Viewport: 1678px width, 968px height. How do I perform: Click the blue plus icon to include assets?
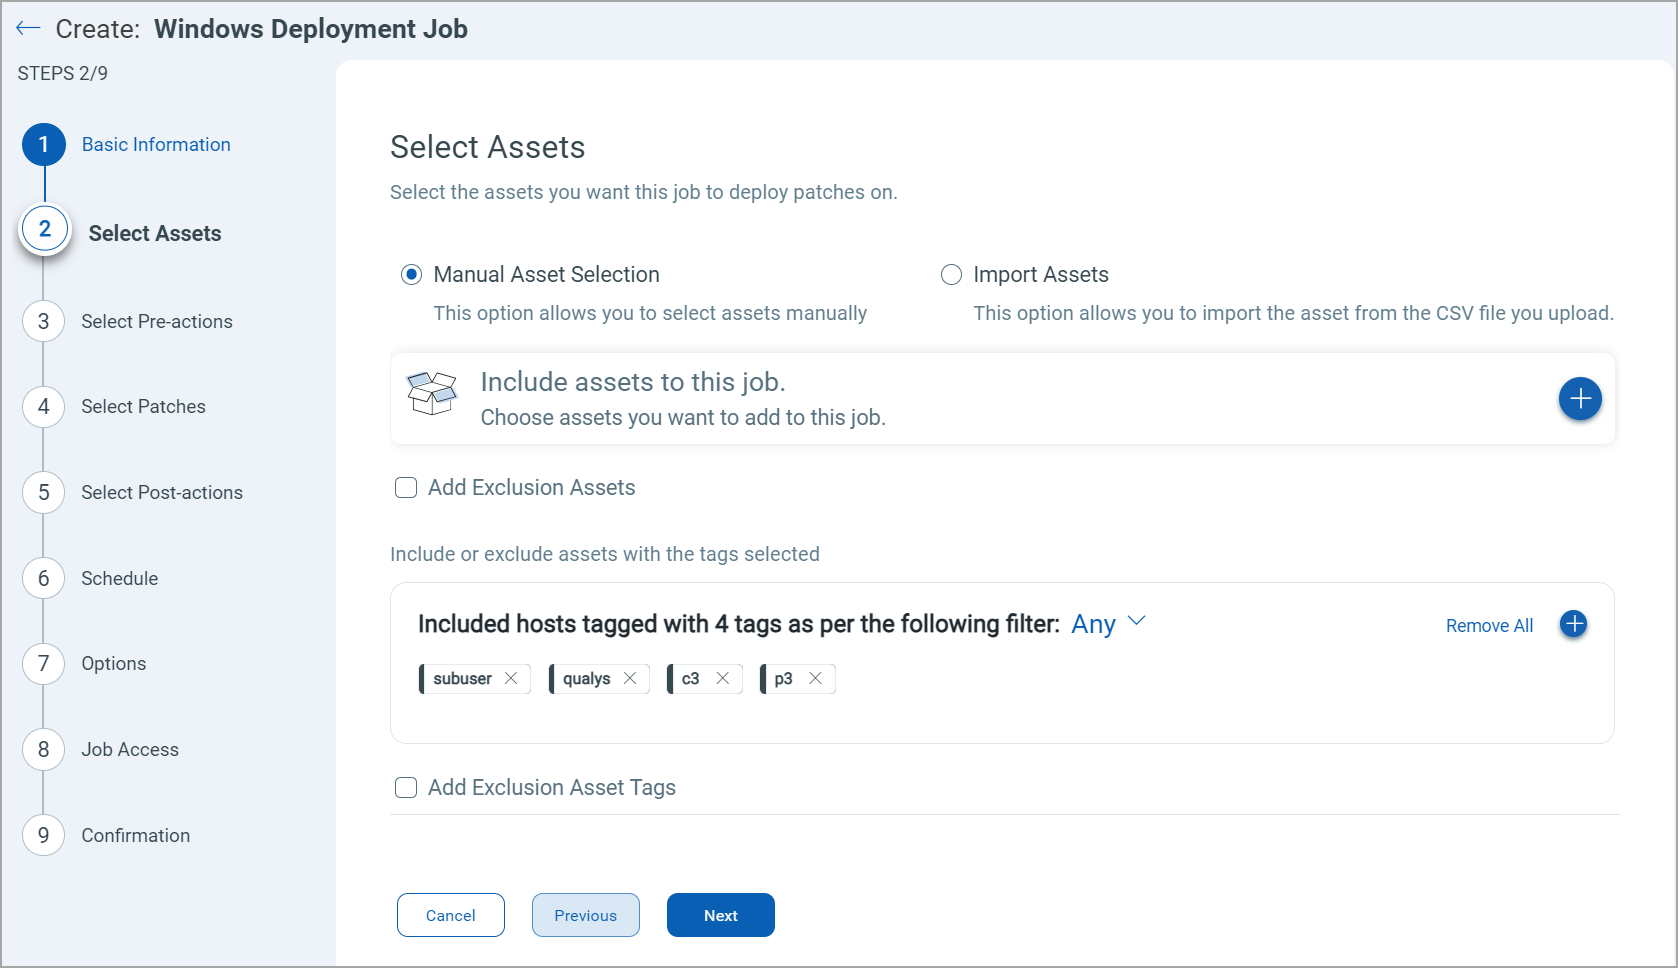pos(1580,398)
